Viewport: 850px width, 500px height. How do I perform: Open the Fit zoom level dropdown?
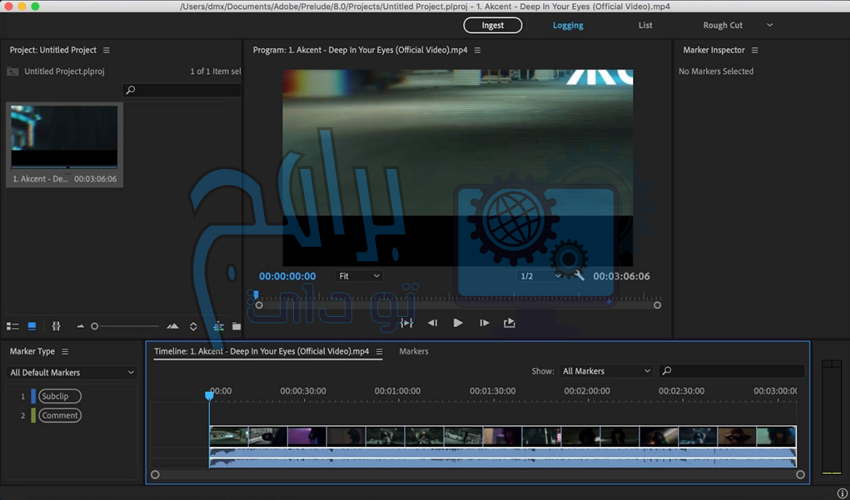click(x=359, y=276)
